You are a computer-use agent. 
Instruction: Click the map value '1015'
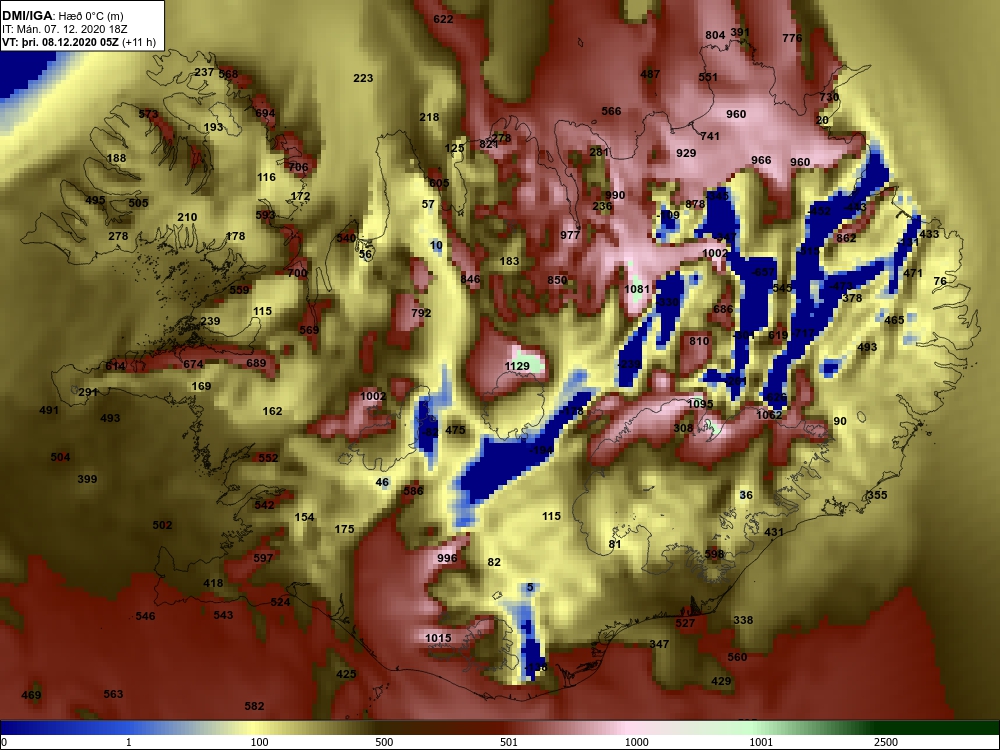click(x=438, y=638)
